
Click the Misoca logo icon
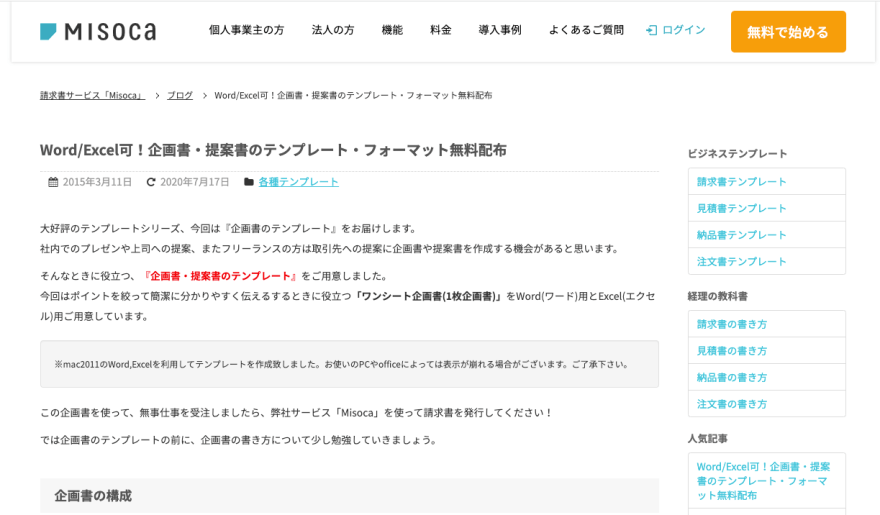click(x=49, y=31)
